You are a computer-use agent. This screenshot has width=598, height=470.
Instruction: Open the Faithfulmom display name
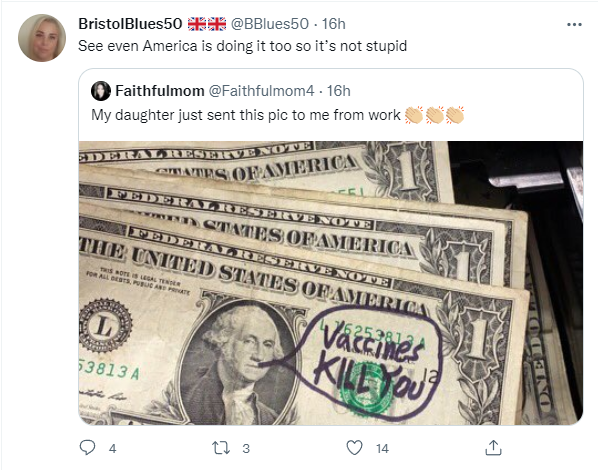160,91
